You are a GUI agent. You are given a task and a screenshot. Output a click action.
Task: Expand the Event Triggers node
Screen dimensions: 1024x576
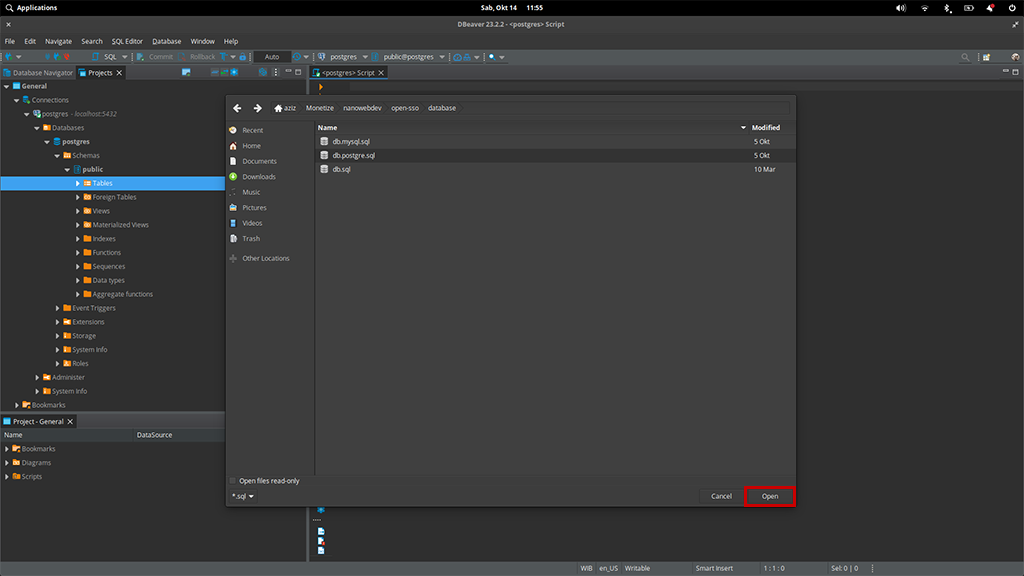point(58,308)
